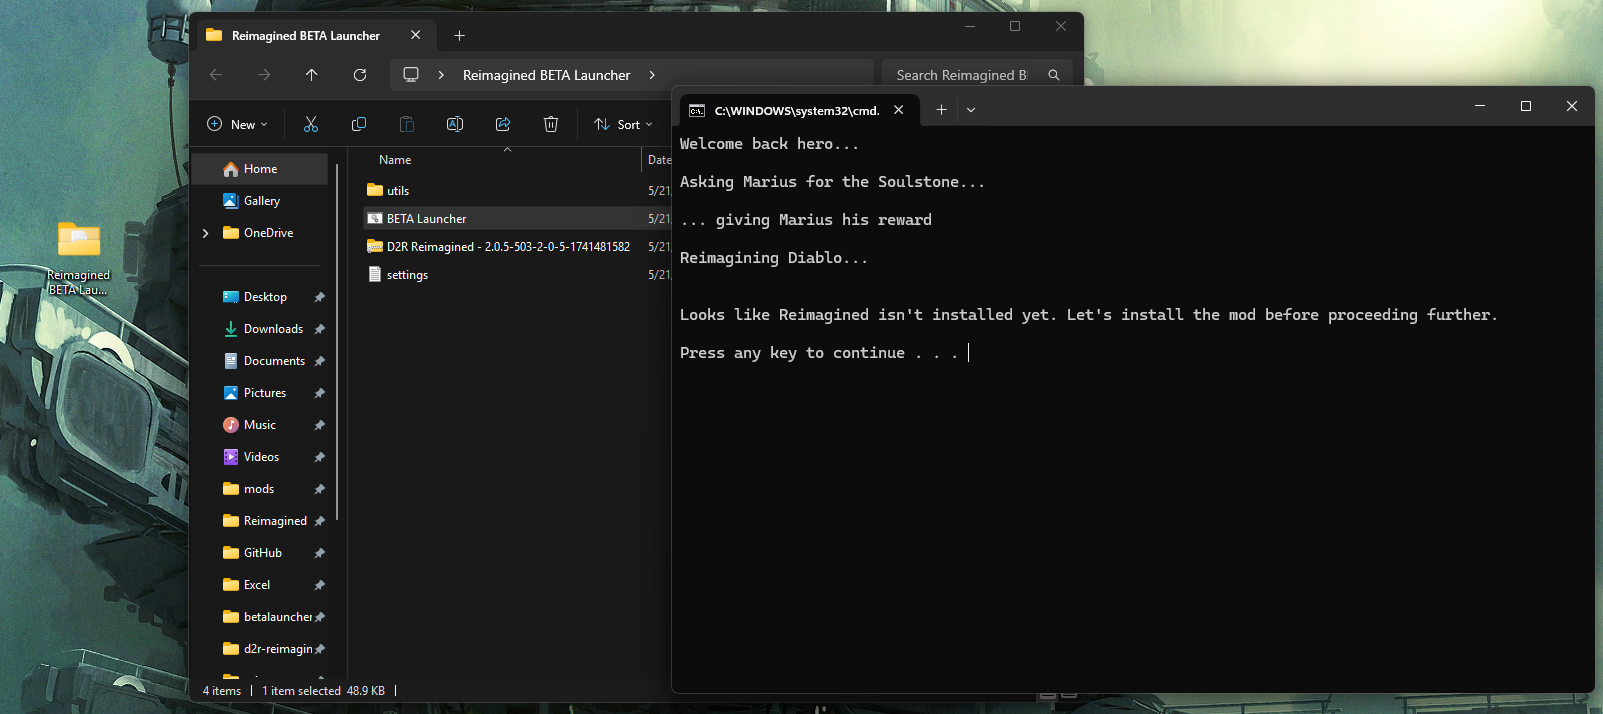Click the Delete trash icon in Explorer toolbar
This screenshot has width=1603, height=714.
tap(551, 124)
